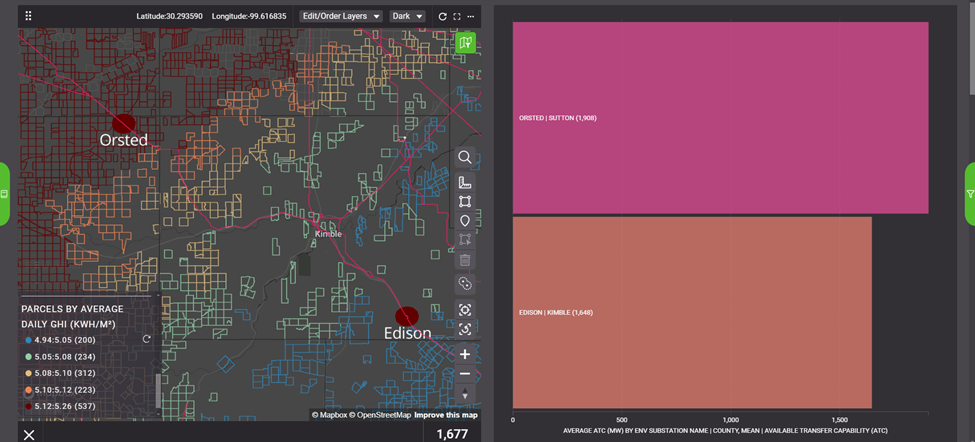Open the three-dot more options menu
Screen dimensions: 975x442
pos(471,17)
